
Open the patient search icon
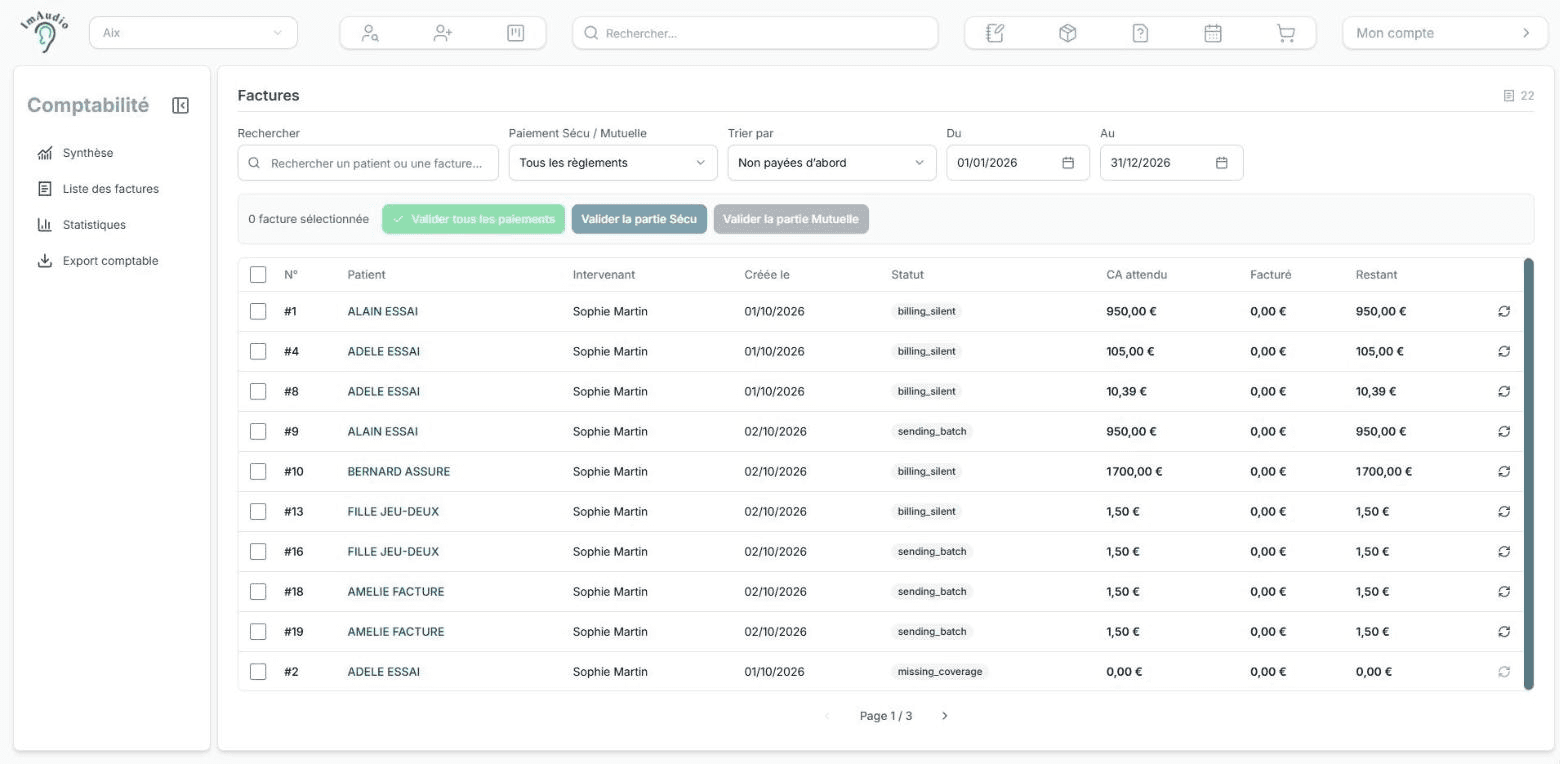coord(370,33)
